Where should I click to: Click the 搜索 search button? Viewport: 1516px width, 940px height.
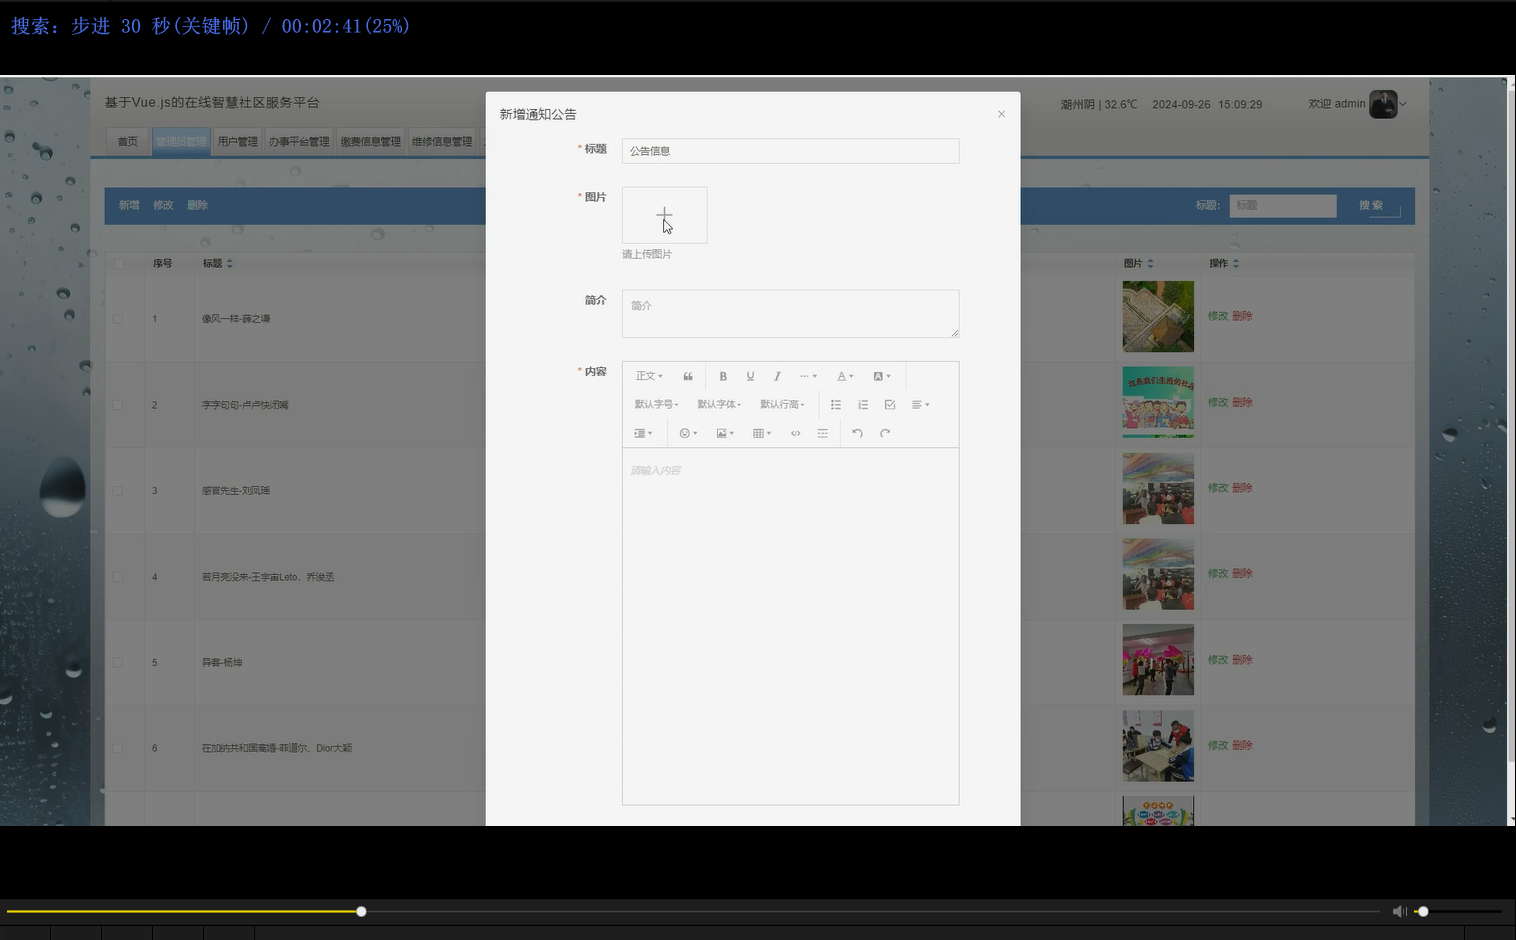(x=1371, y=206)
